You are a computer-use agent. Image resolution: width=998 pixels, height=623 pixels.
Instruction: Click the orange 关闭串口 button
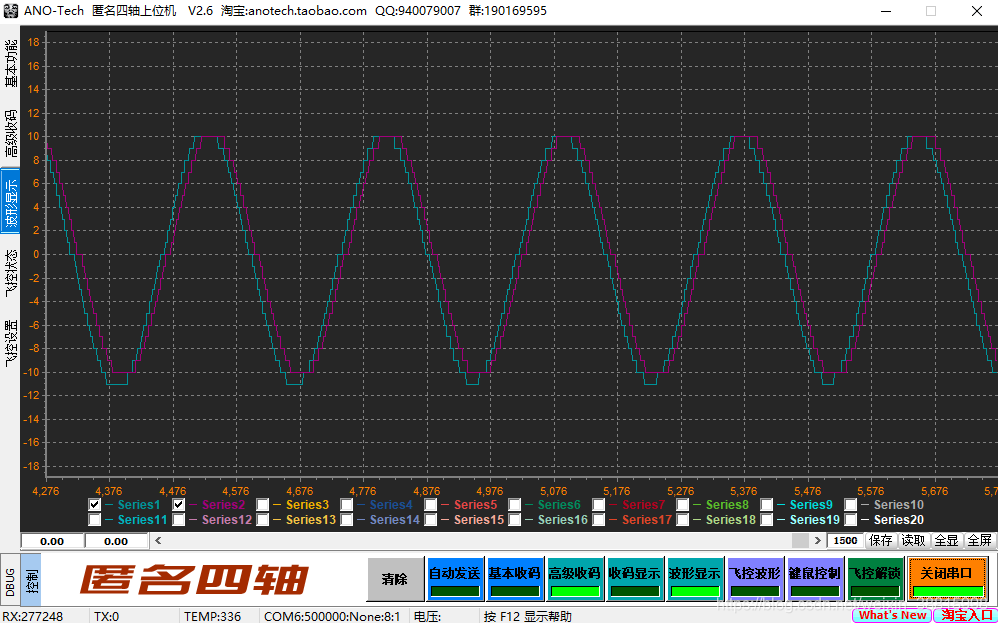pyautogui.click(x=947, y=579)
